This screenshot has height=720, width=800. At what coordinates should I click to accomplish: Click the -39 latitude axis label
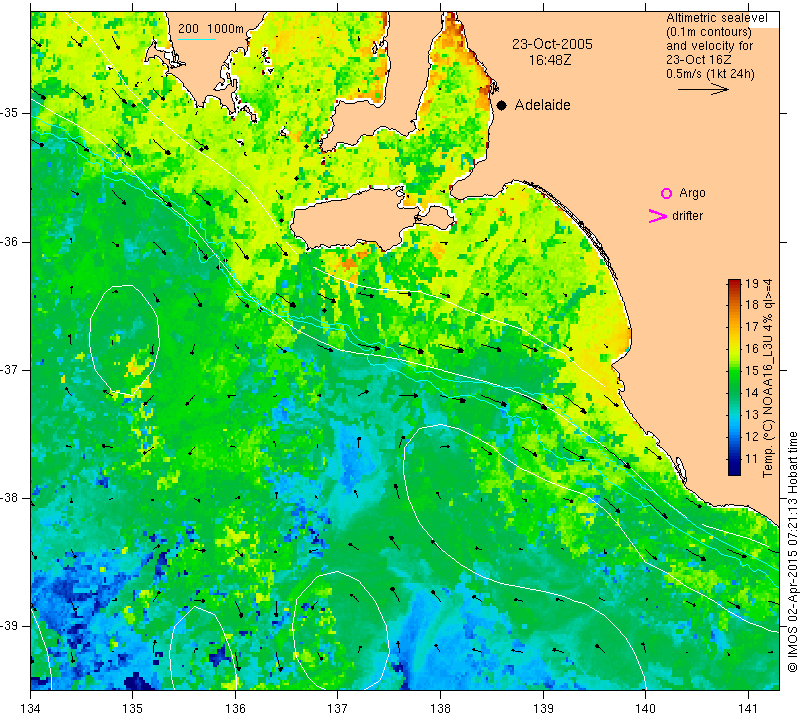point(10,626)
